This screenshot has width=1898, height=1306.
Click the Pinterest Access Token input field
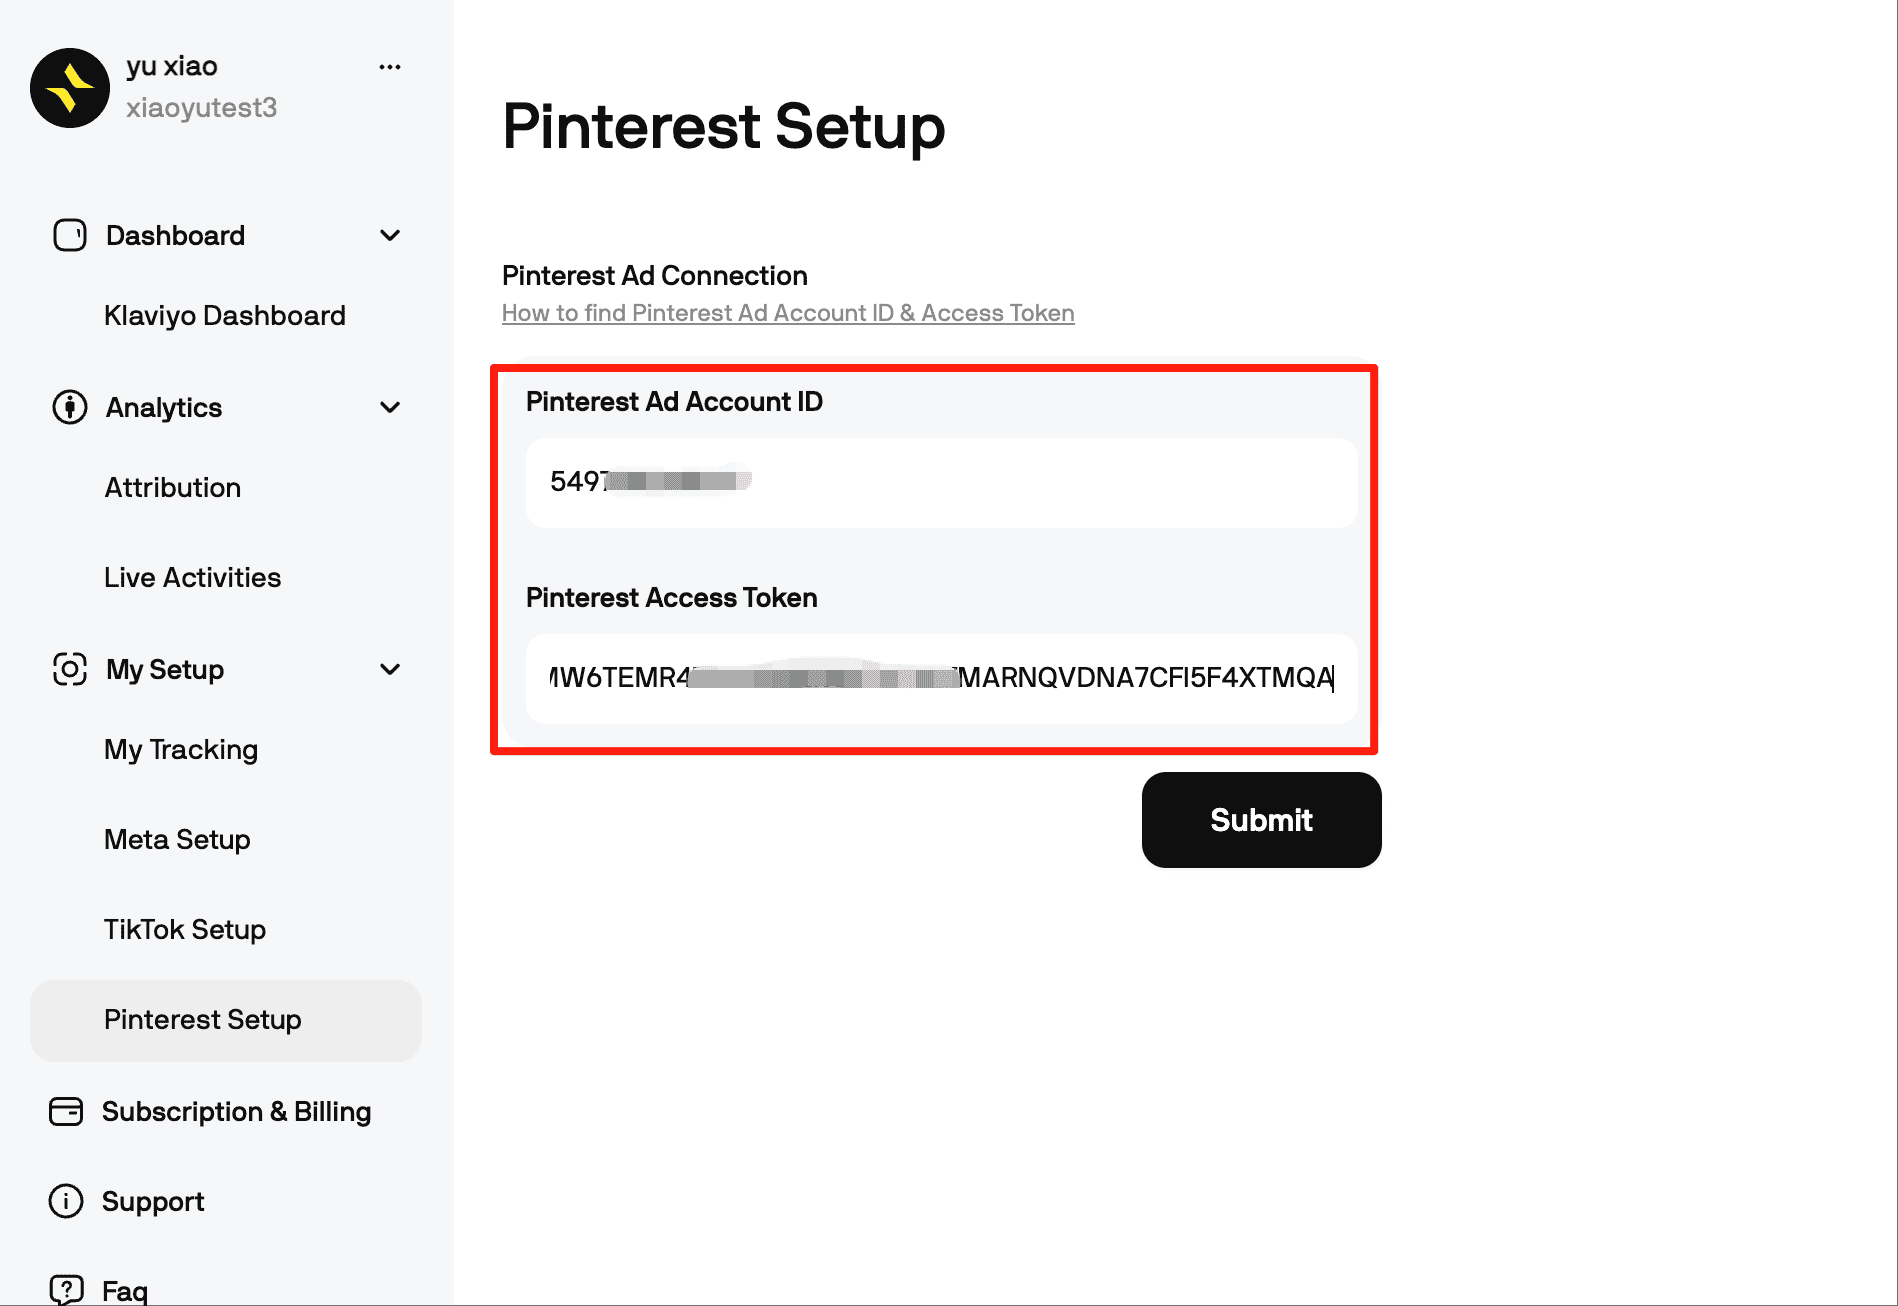(x=940, y=680)
